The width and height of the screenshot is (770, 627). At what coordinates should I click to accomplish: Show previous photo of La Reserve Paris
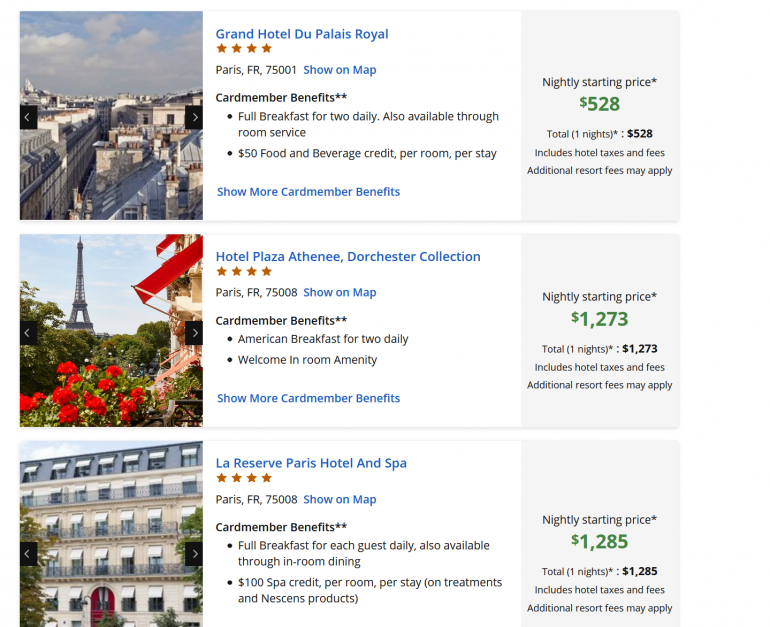click(29, 554)
